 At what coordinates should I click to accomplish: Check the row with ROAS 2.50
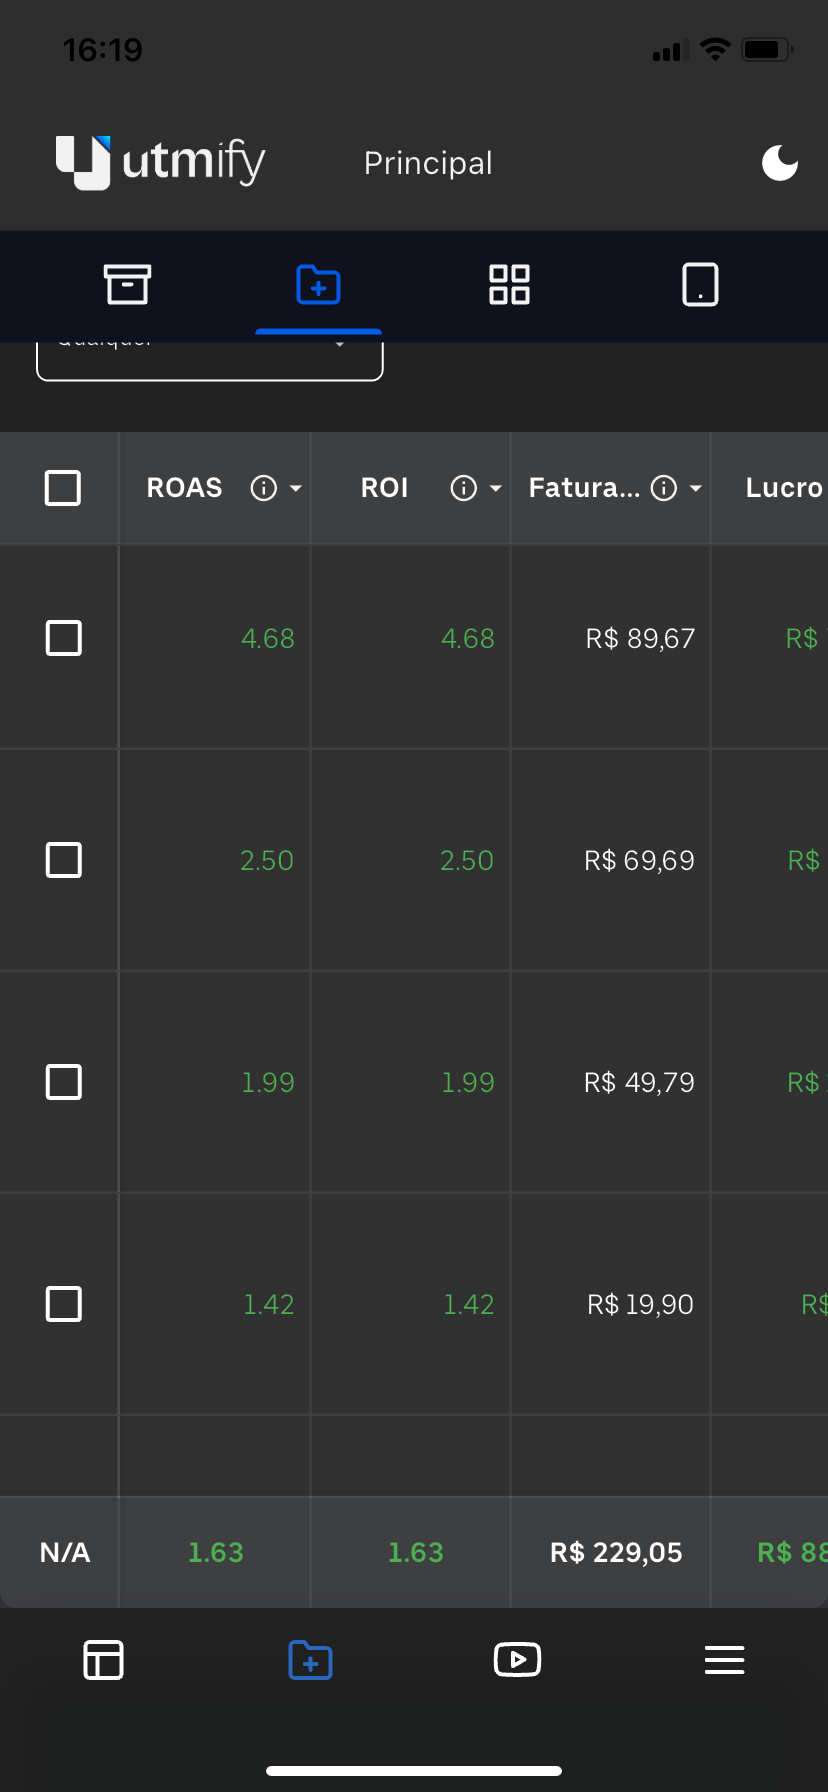pyautogui.click(x=64, y=860)
